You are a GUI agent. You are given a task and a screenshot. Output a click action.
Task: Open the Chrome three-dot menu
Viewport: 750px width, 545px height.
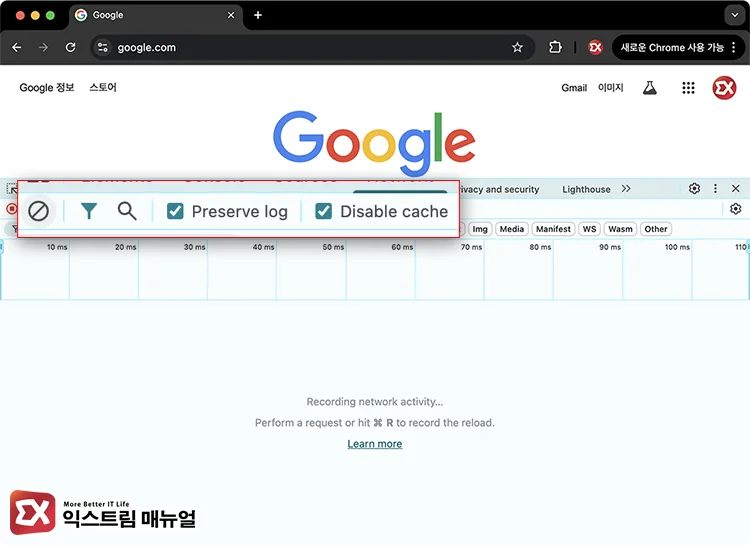[x=733, y=47]
